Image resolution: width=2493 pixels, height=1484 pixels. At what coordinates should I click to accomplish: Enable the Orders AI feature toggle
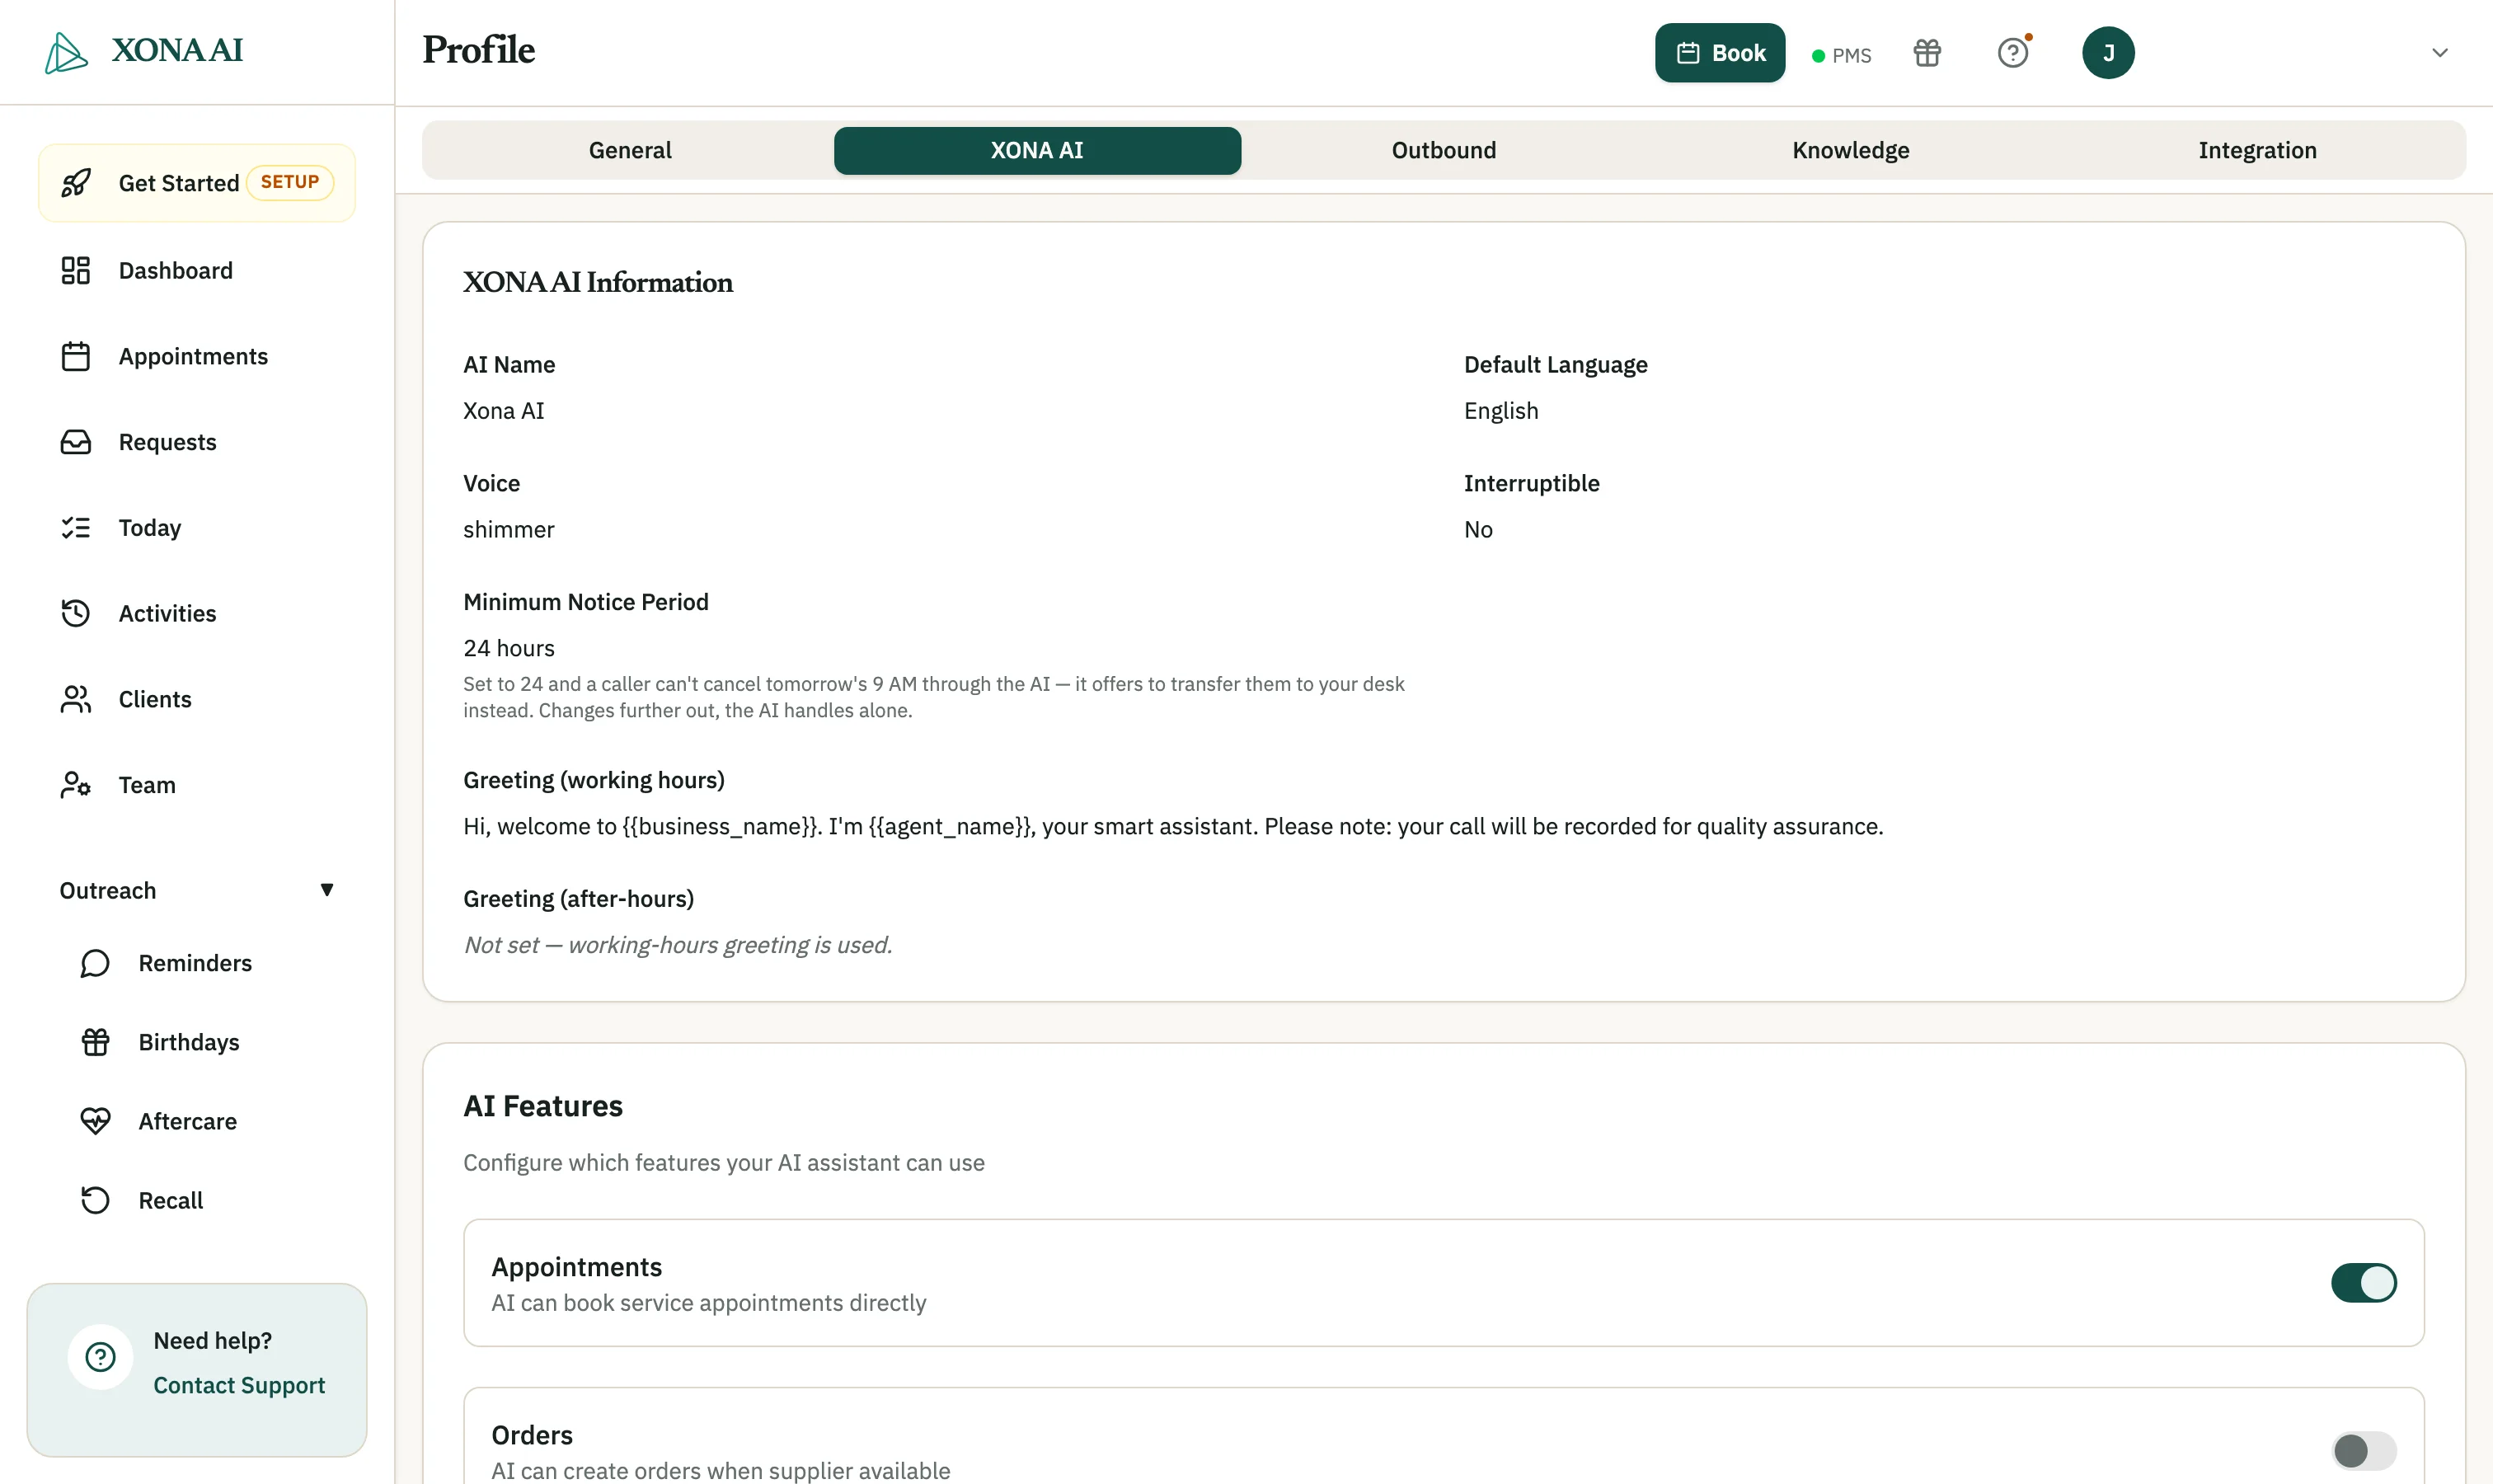click(2363, 1451)
